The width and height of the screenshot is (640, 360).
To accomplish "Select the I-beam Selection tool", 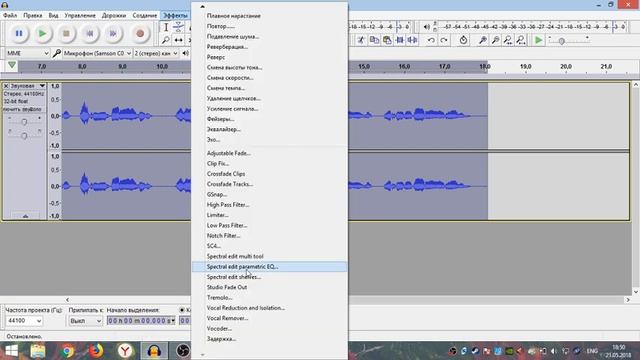I will 166,27.
